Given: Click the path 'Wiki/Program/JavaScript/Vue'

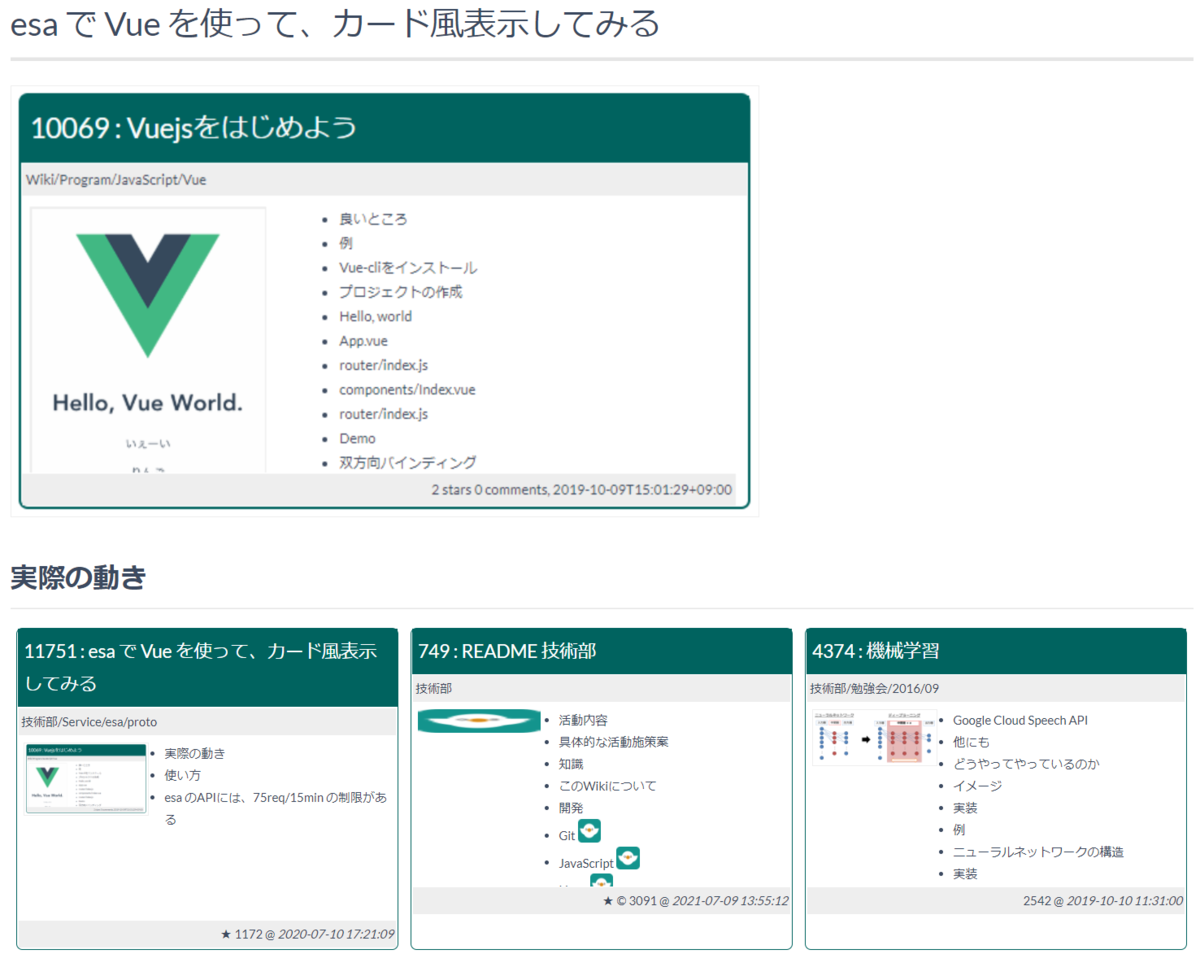Looking at the screenshot, I should click(x=116, y=180).
